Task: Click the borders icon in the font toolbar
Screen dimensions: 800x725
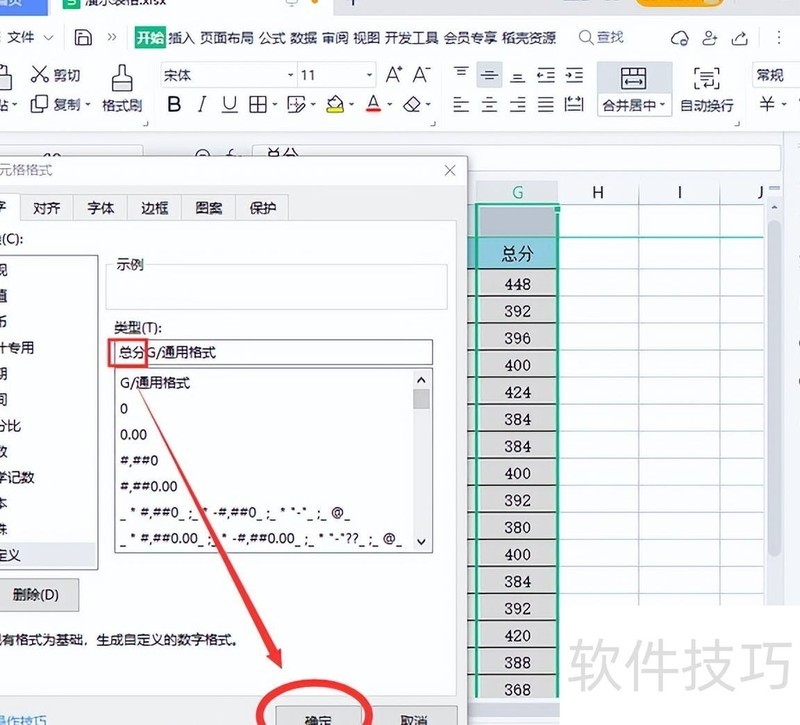Action: pyautogui.click(x=258, y=104)
